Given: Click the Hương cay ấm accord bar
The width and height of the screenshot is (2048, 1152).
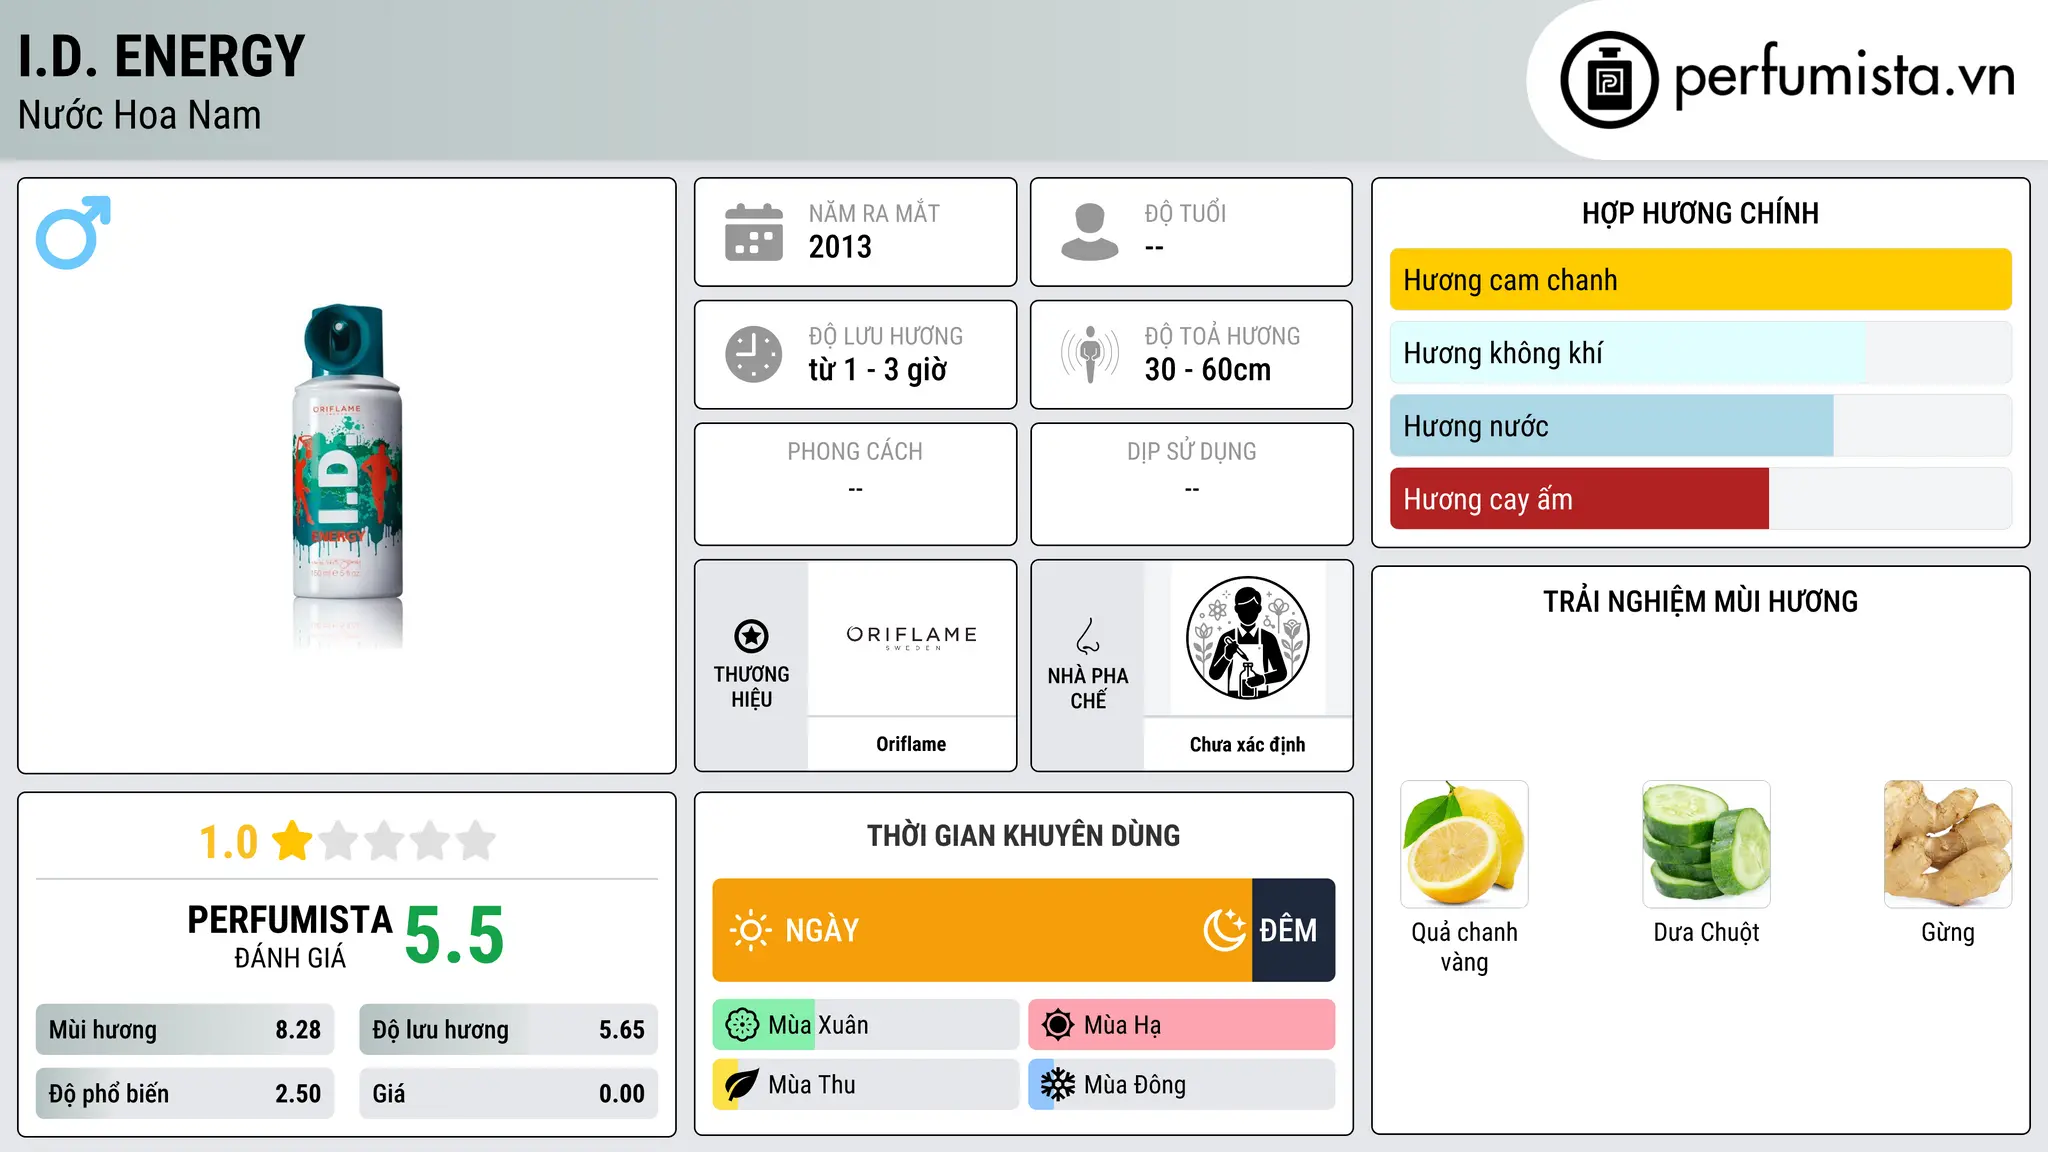Looking at the screenshot, I should 1700,499.
